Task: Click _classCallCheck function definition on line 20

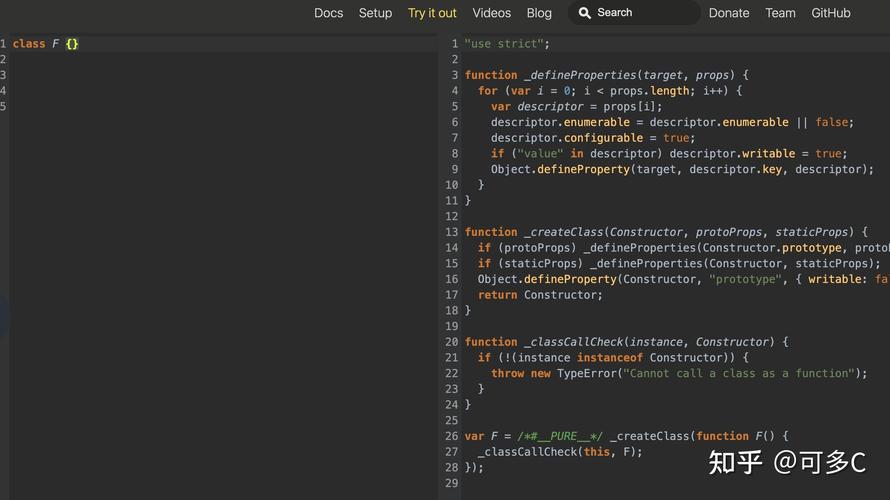Action: tap(571, 342)
